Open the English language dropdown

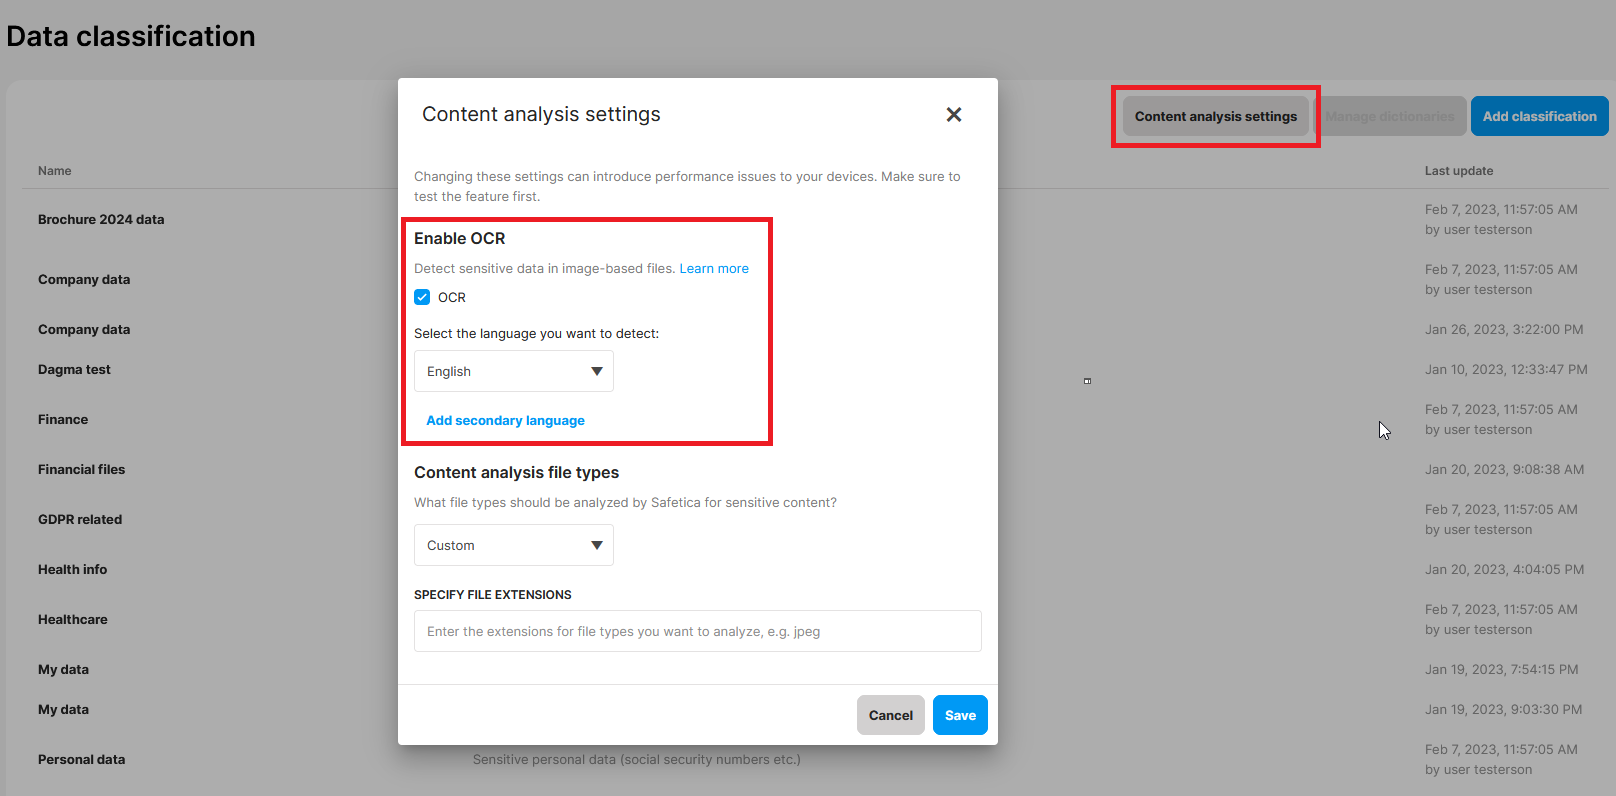pos(513,371)
